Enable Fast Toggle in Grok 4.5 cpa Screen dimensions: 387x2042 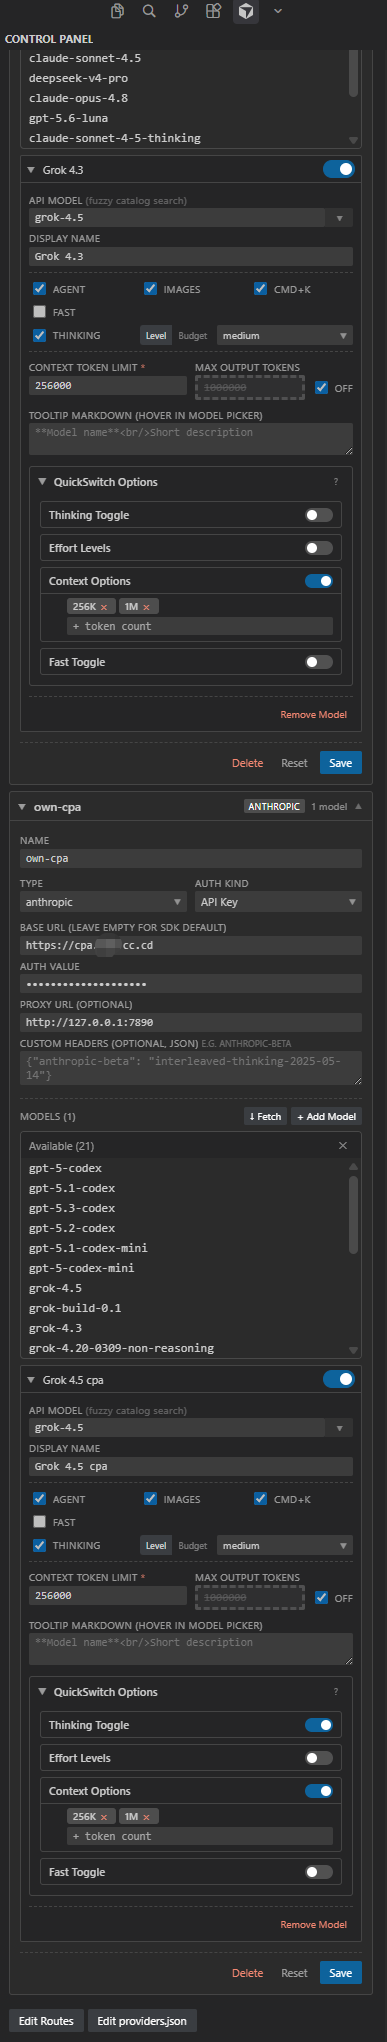(x=319, y=1872)
